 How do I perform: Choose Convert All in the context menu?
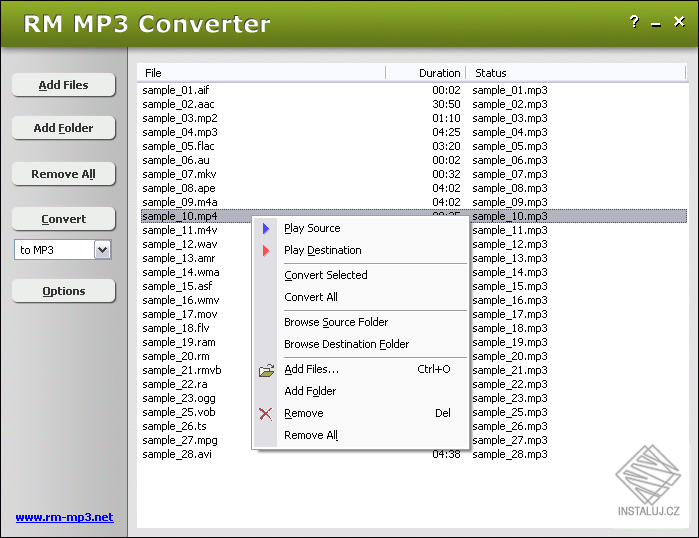click(x=311, y=297)
